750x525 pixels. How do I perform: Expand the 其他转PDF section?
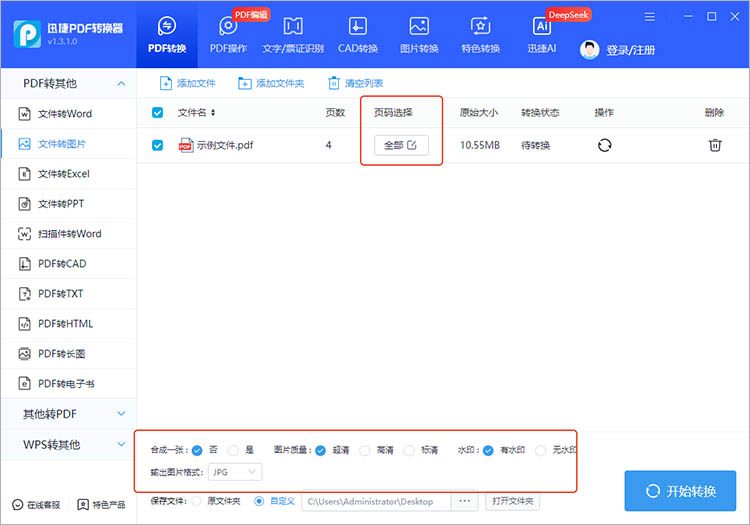click(121, 414)
